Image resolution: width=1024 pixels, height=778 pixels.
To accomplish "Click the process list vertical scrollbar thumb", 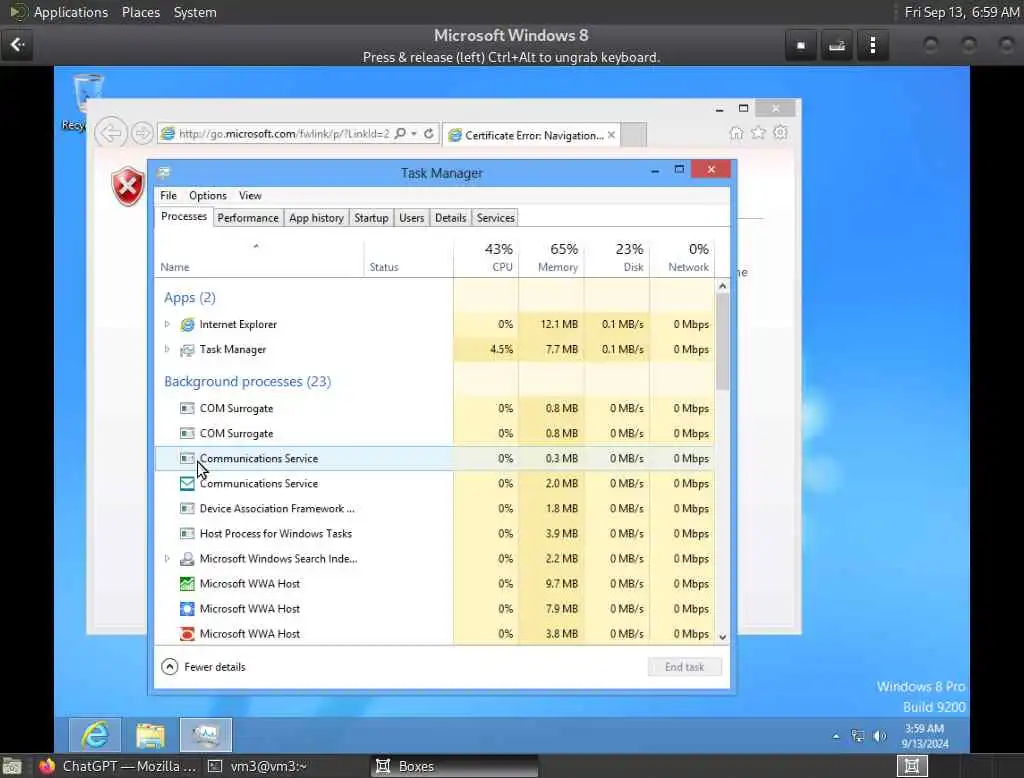I will coord(722,342).
